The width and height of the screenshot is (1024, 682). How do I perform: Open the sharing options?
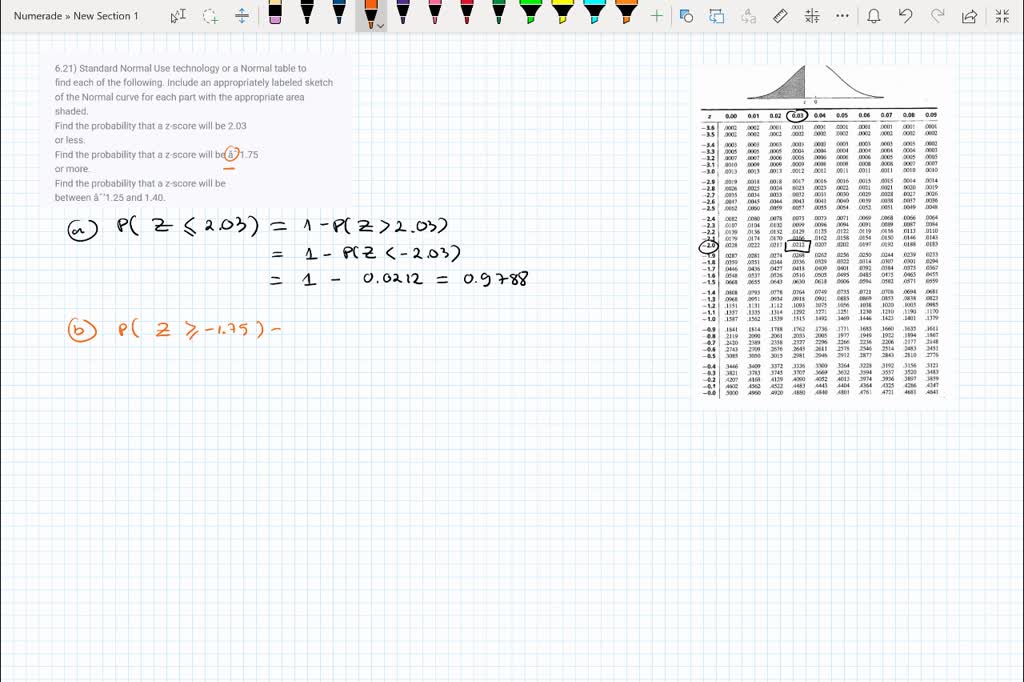969,16
